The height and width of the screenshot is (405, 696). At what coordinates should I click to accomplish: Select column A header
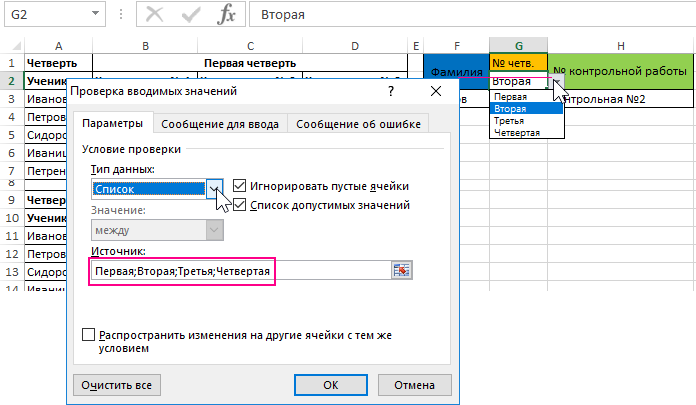59,46
